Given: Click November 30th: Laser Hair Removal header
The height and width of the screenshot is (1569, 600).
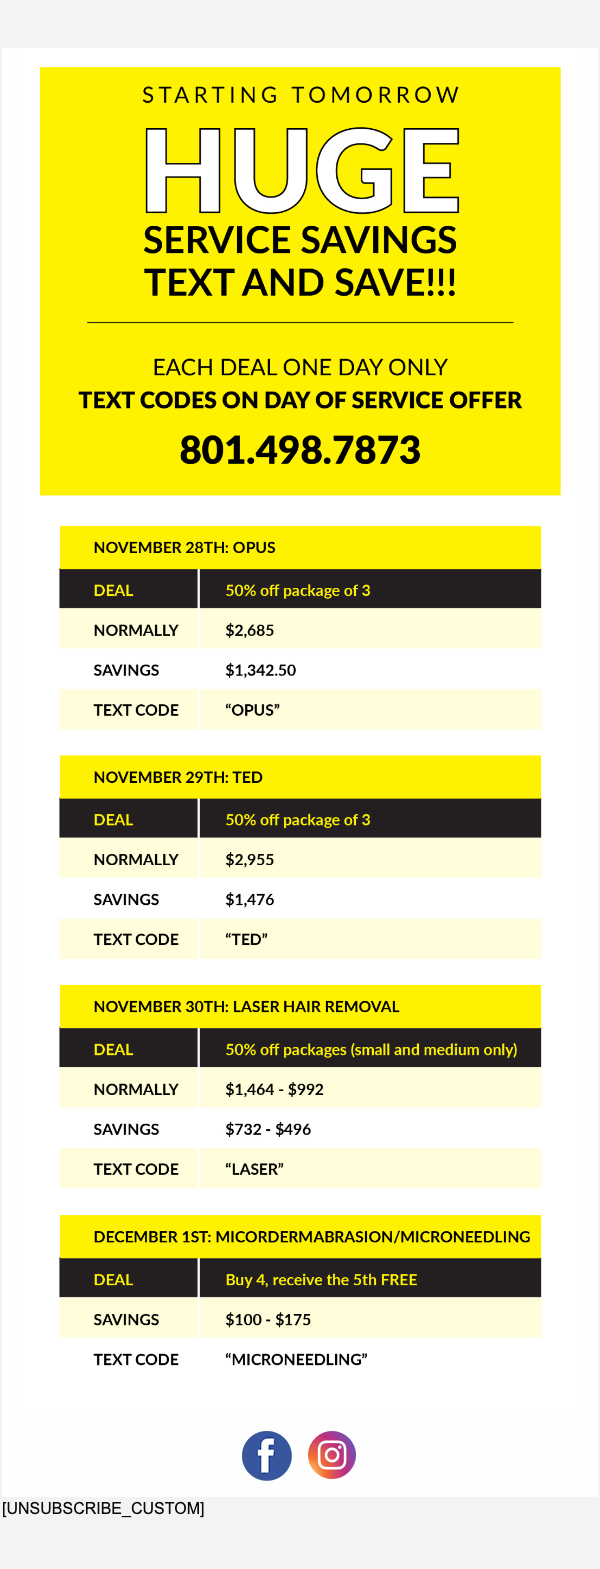Looking at the screenshot, I should (x=246, y=1007).
